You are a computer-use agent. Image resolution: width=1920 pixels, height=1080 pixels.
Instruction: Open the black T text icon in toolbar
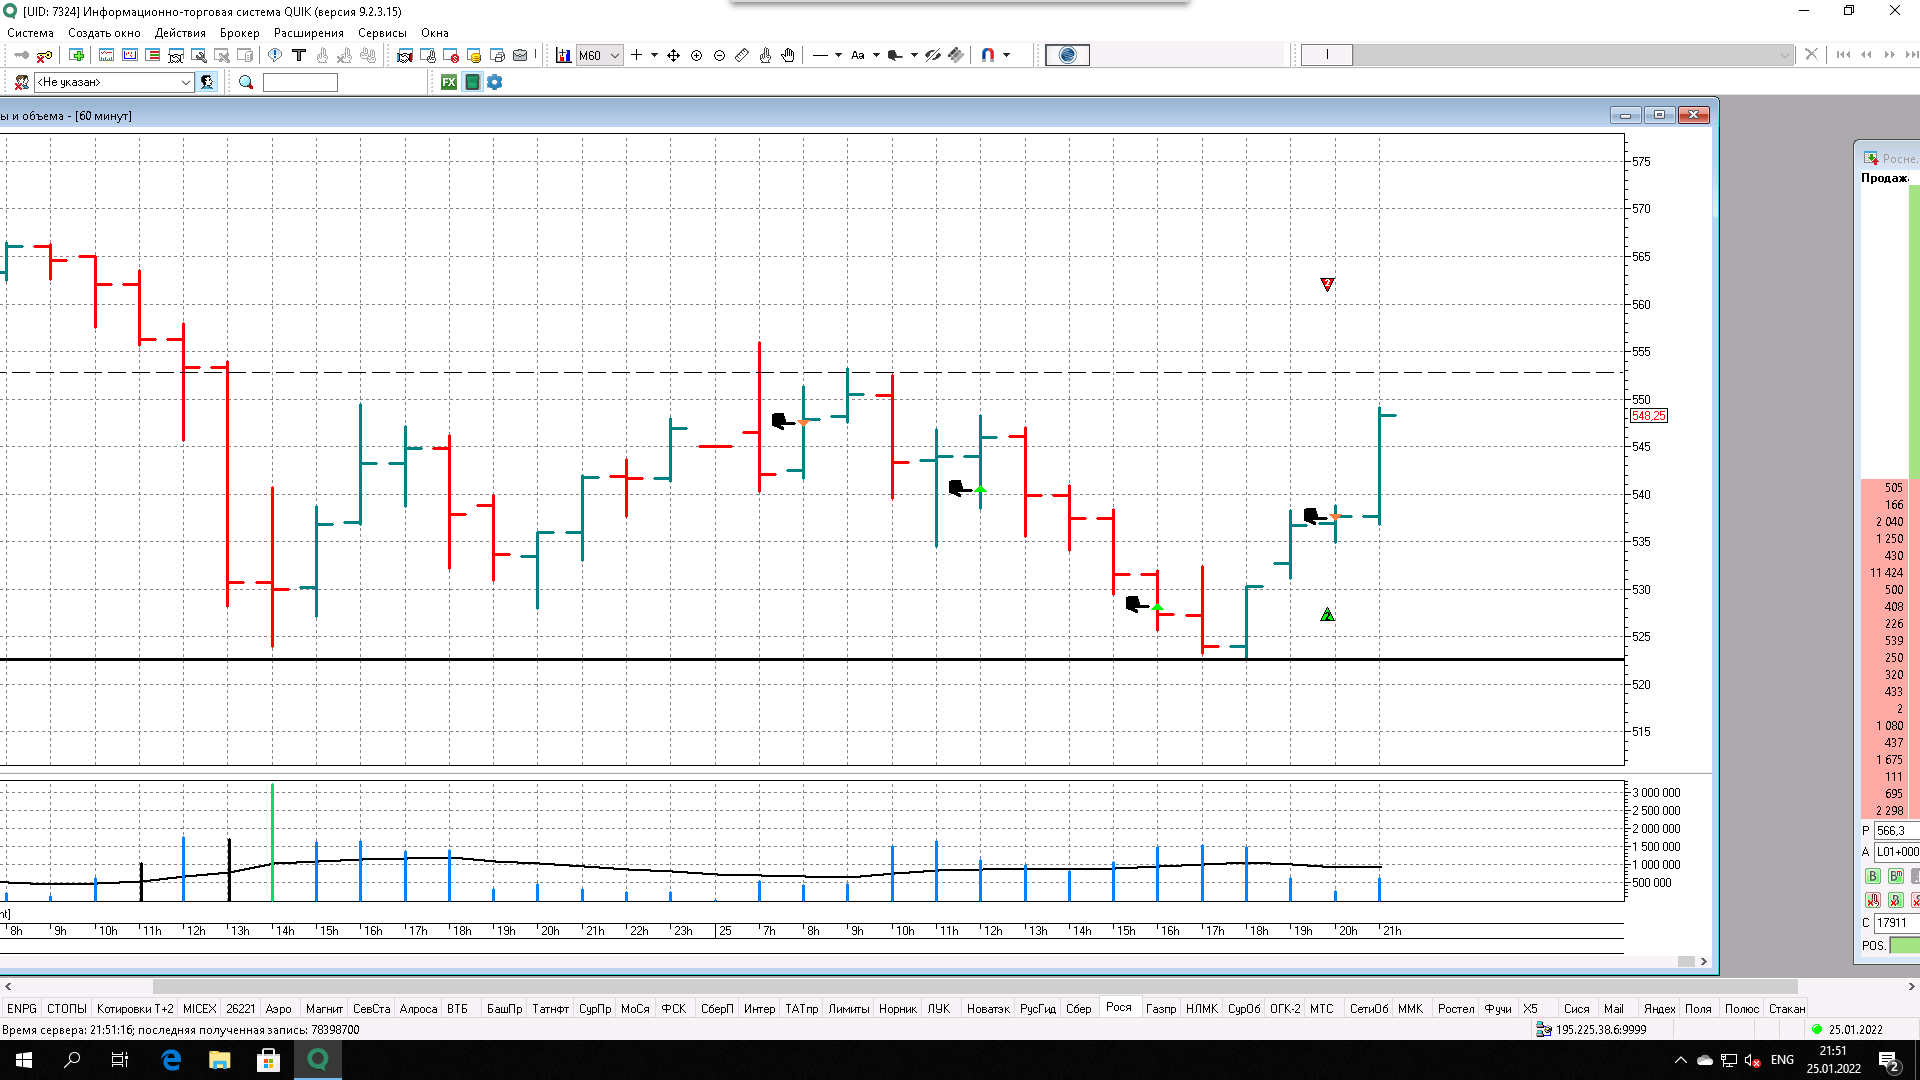[298, 56]
